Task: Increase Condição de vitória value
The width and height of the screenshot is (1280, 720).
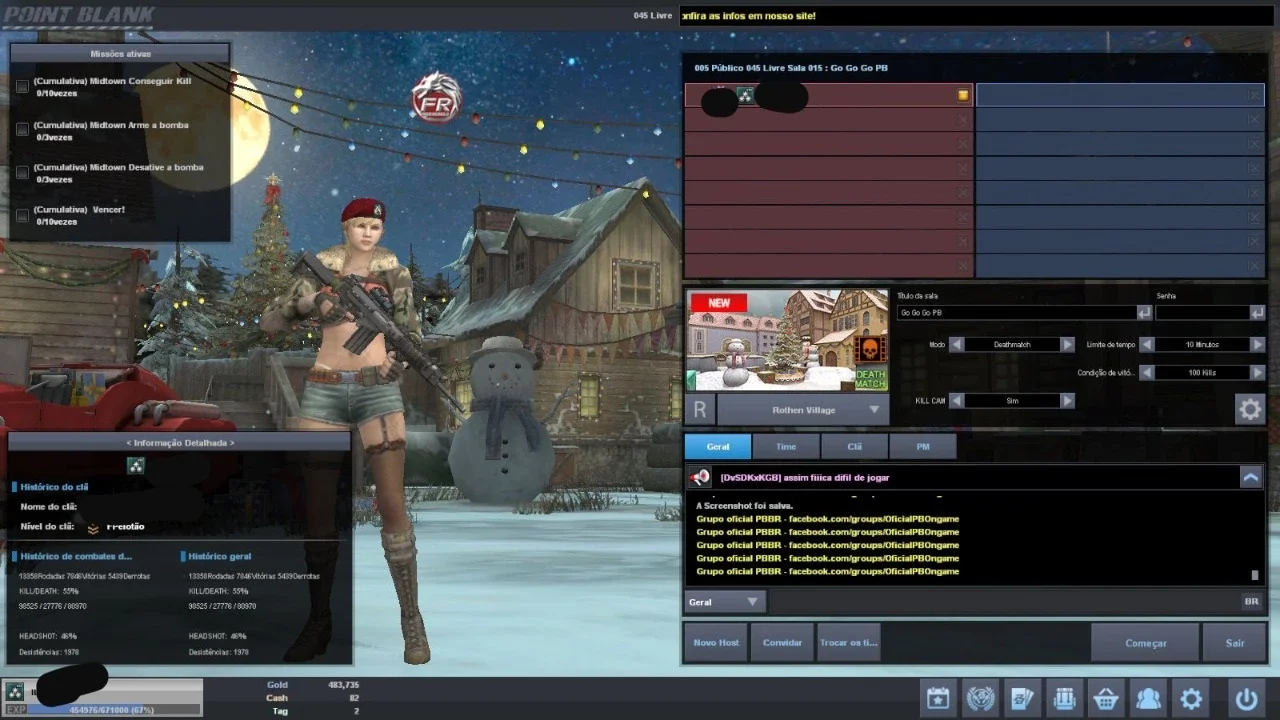Action: [1258, 372]
